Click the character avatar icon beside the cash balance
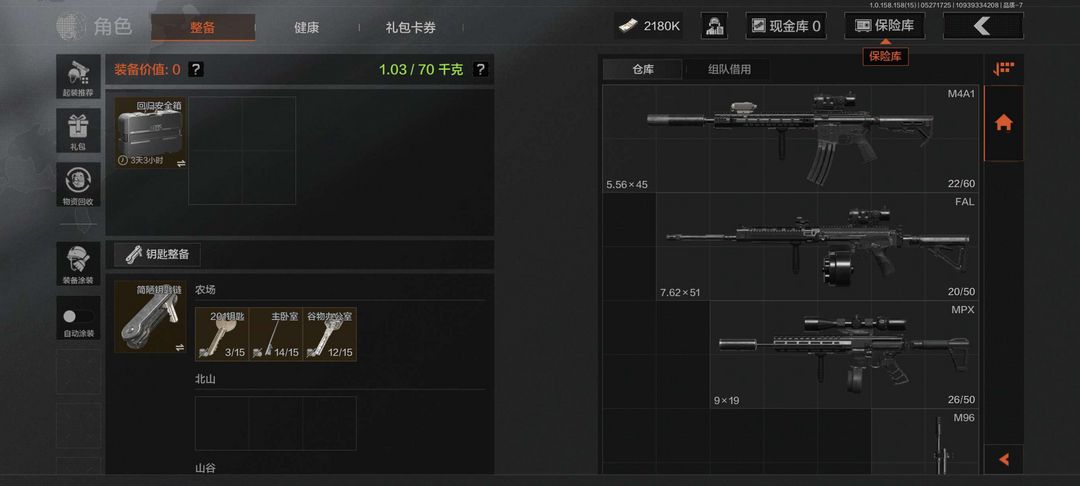The width and height of the screenshot is (1080, 486). 714,26
